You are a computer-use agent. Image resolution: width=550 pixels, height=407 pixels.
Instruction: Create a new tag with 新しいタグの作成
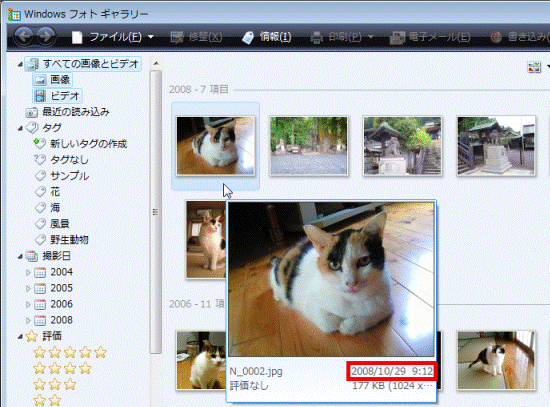click(80, 144)
